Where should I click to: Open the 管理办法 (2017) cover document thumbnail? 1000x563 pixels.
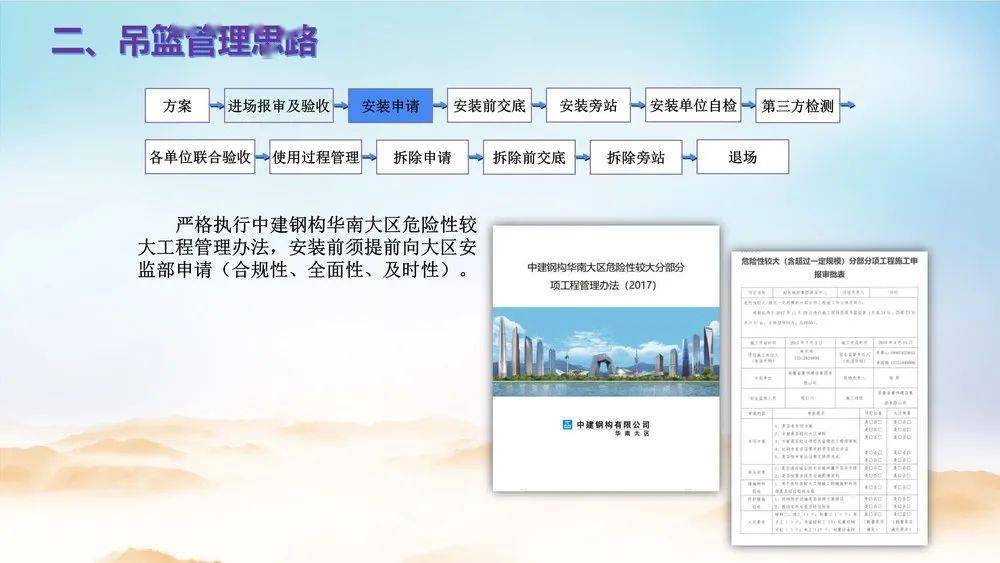point(606,358)
